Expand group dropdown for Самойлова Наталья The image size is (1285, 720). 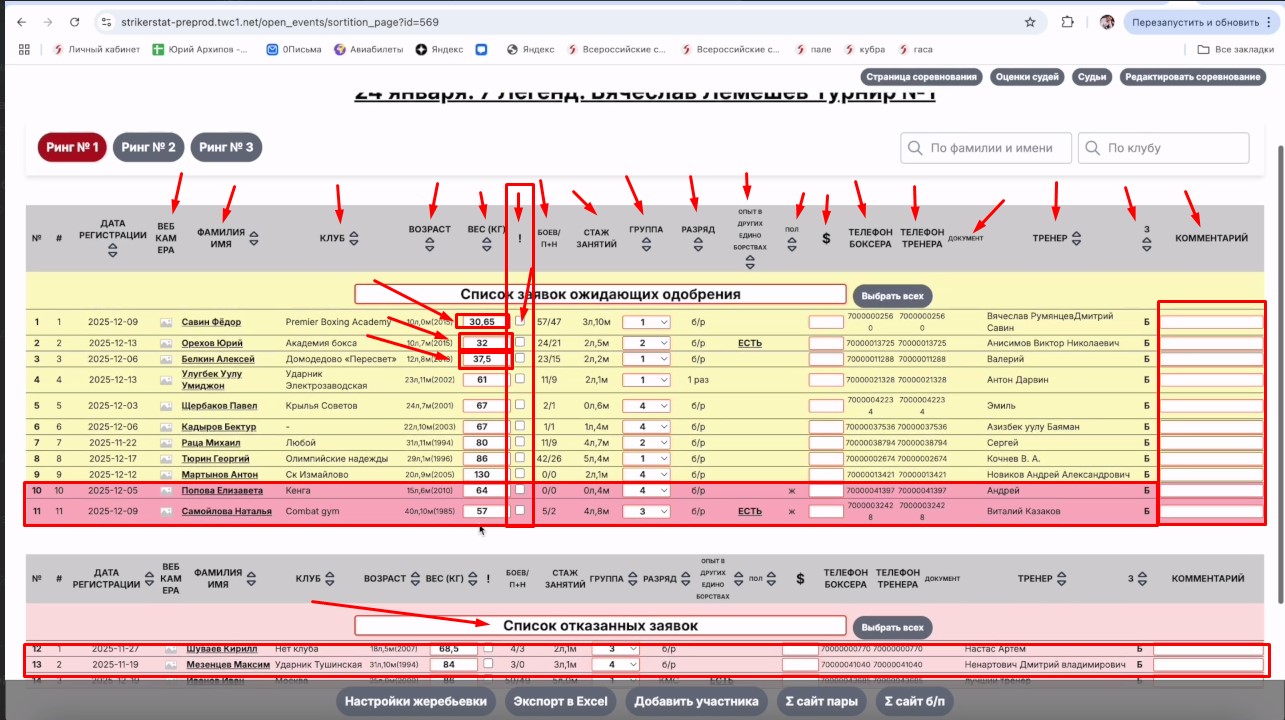click(646, 511)
